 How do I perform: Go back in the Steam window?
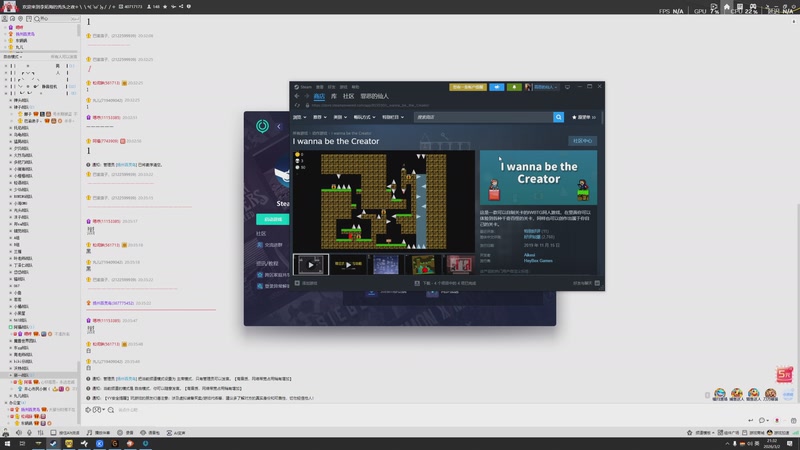(297, 96)
